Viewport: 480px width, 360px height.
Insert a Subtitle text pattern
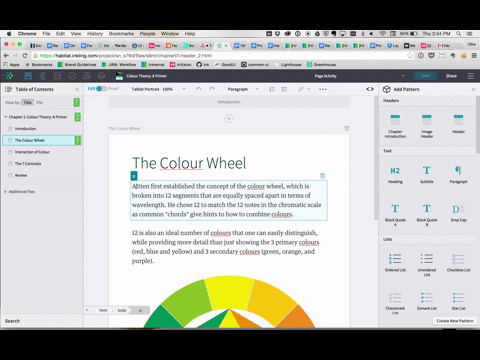(427, 175)
